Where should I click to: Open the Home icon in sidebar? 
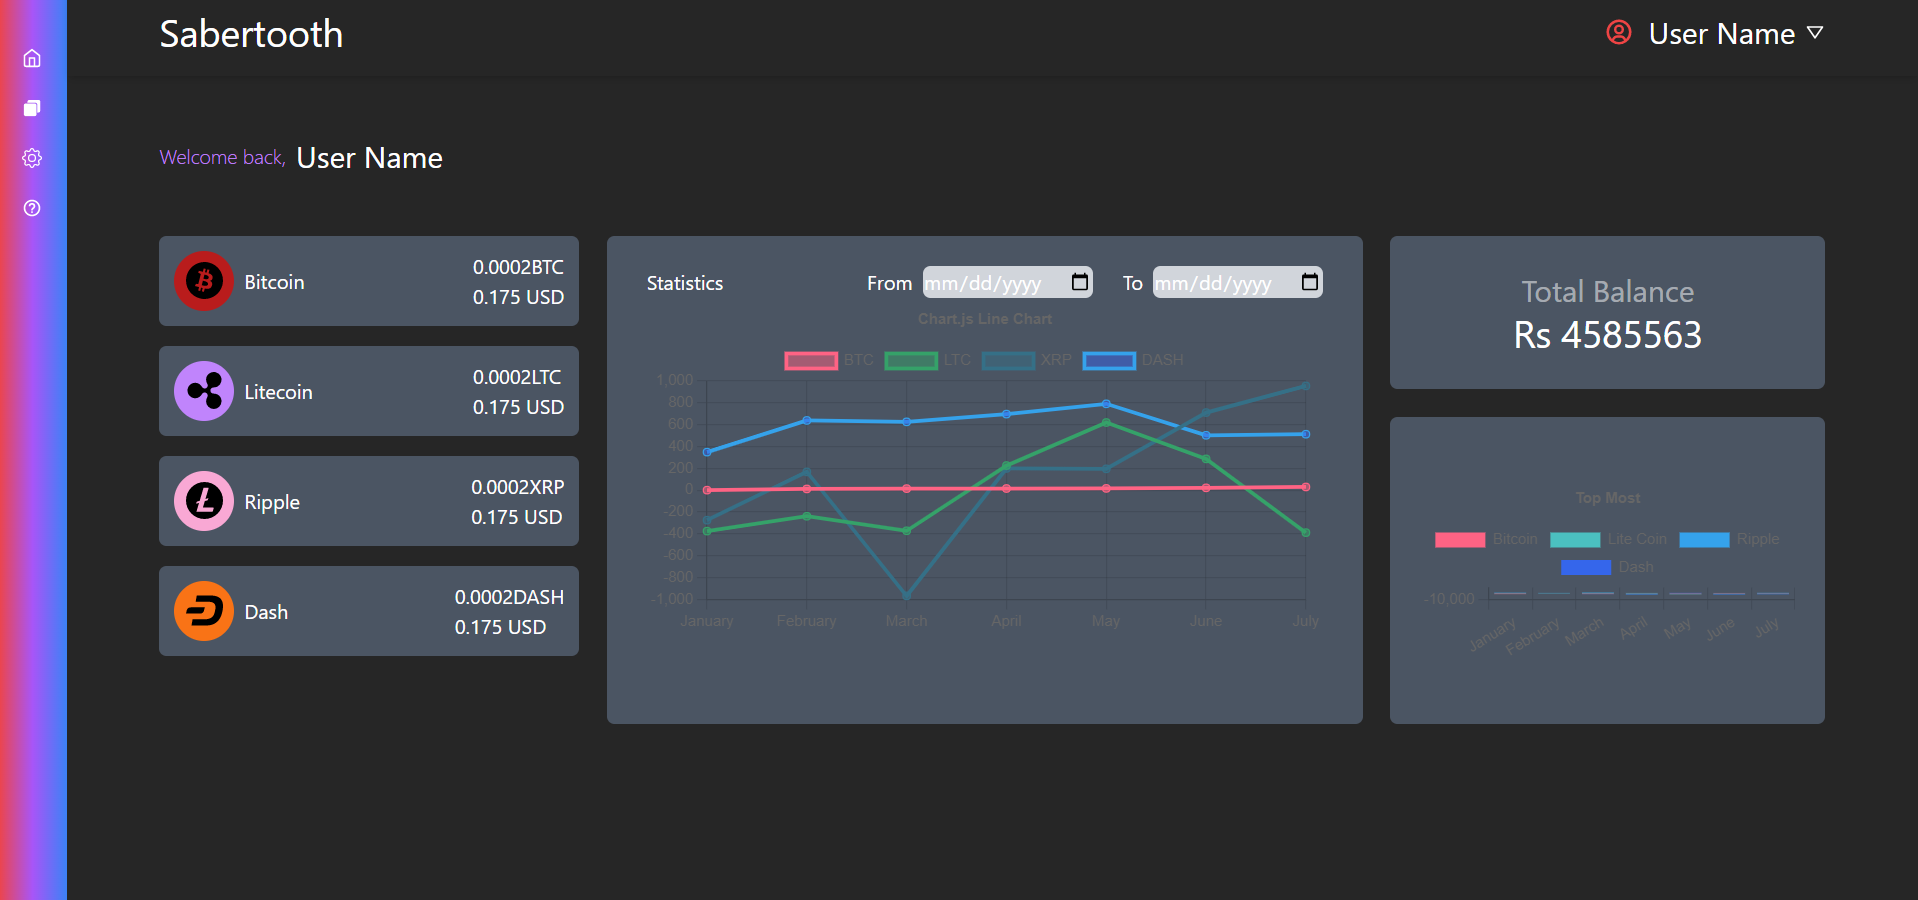[32, 58]
